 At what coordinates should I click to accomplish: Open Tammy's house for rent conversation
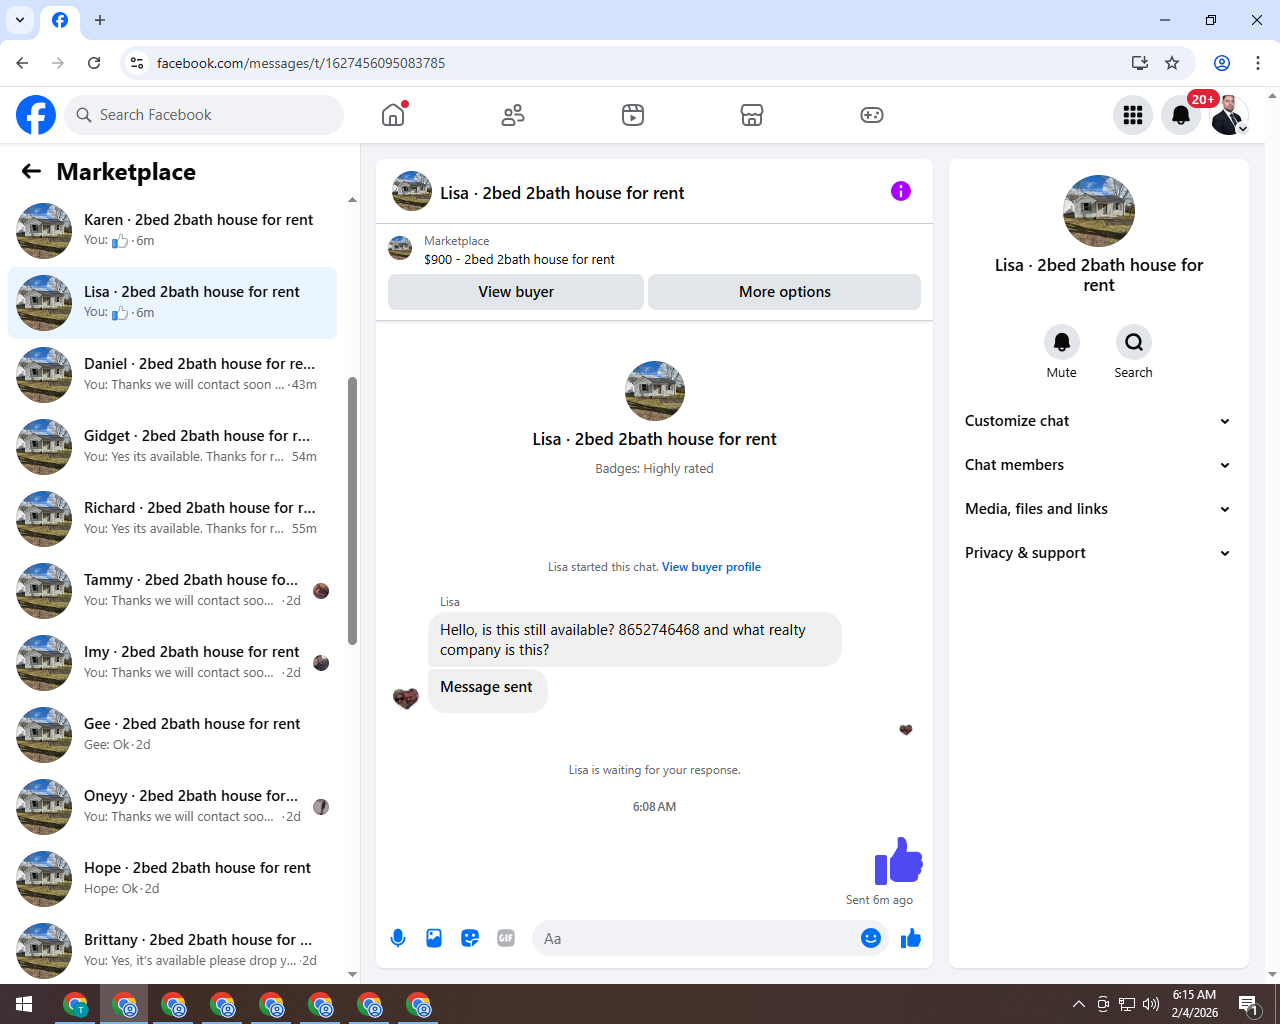tap(173, 591)
